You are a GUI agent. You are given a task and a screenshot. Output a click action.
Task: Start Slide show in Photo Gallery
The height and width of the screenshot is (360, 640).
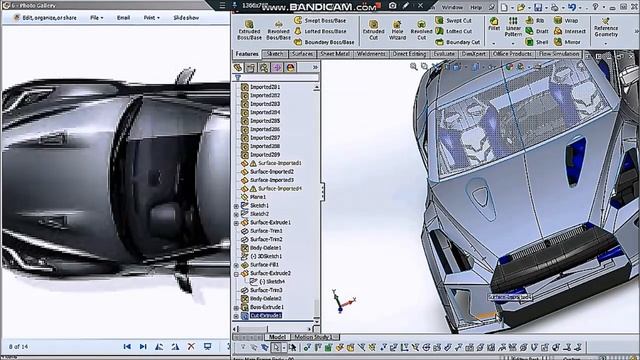pyautogui.click(x=186, y=18)
